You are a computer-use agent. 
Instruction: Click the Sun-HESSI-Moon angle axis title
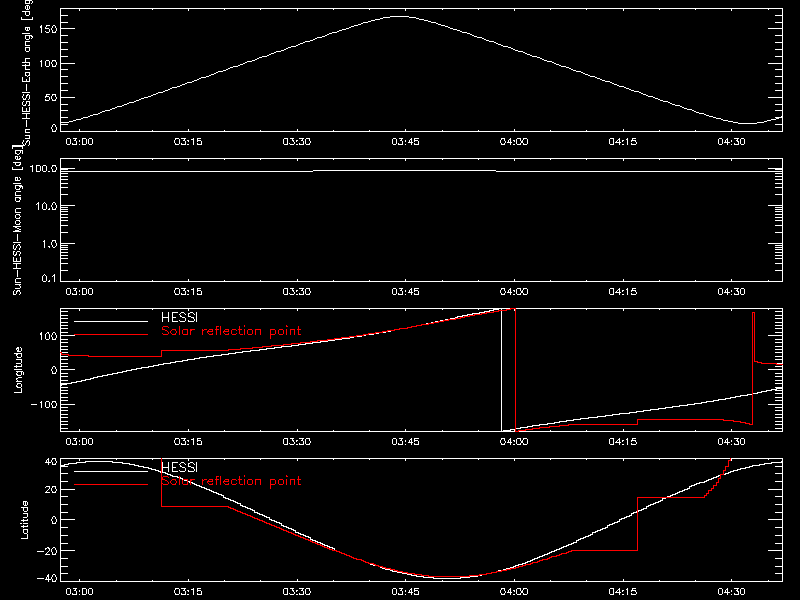pyautogui.click(x=17, y=220)
